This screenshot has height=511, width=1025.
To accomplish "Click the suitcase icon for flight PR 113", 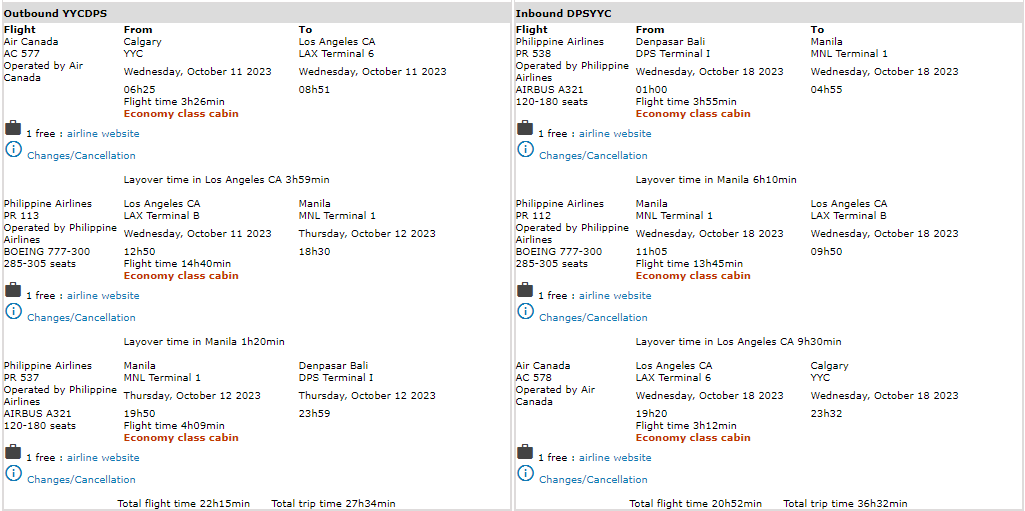I will (x=13, y=291).
